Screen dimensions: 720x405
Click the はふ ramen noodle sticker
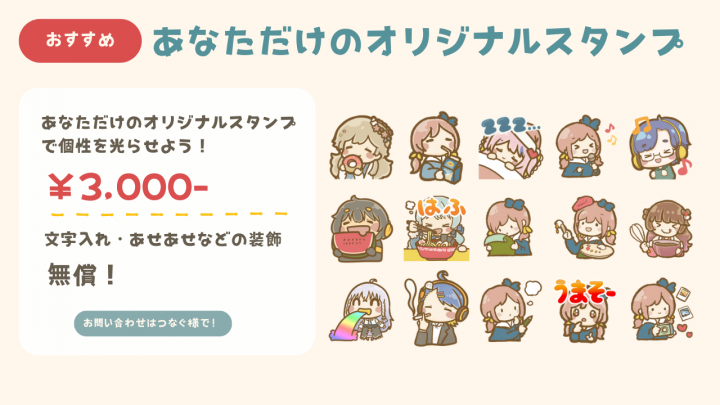(x=436, y=229)
